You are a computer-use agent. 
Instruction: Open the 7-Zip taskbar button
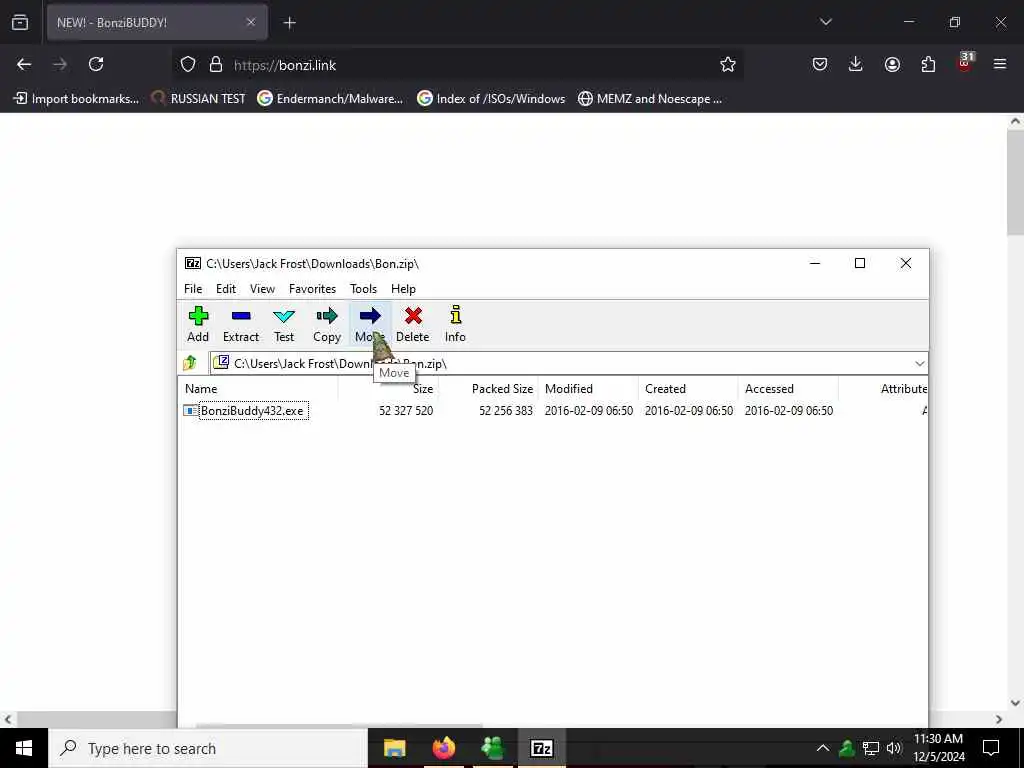point(541,748)
